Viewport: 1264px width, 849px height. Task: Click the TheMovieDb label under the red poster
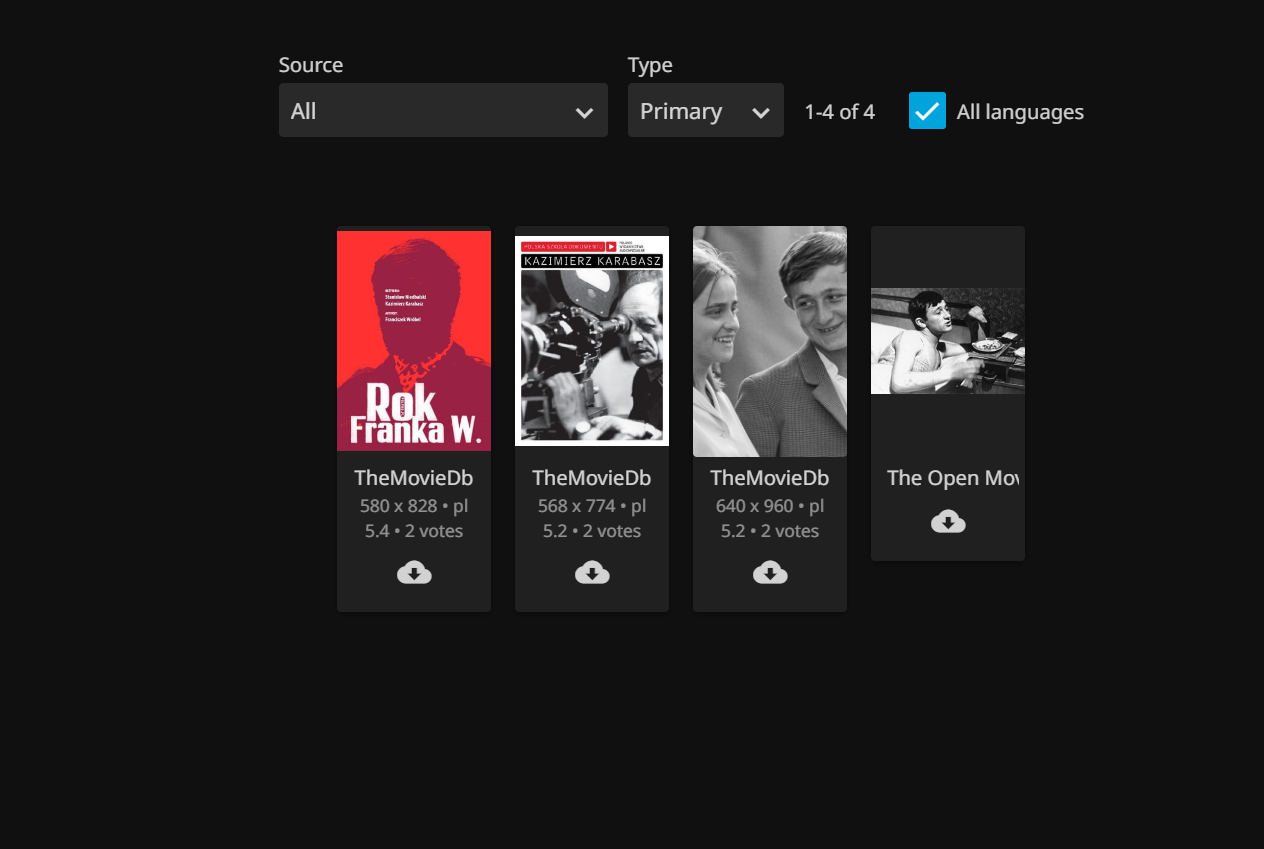(x=414, y=478)
